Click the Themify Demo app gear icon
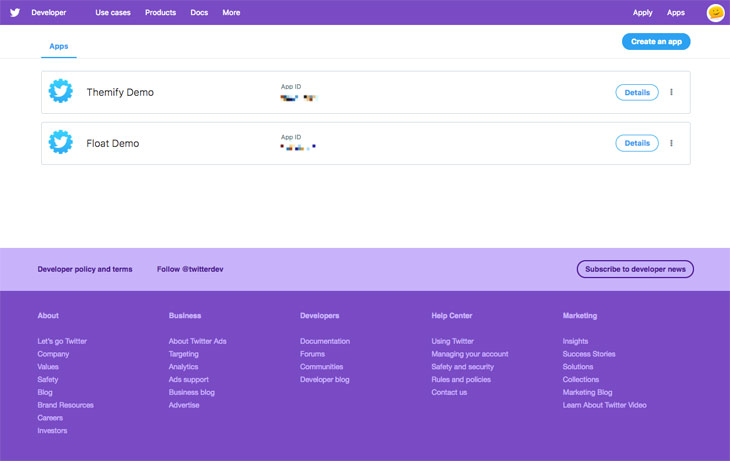 pyautogui.click(x=61, y=91)
